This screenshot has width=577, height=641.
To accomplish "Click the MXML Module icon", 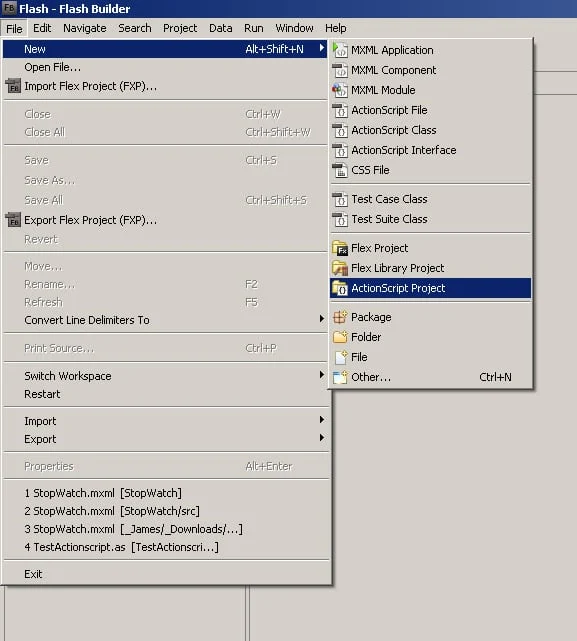I will 340,90.
